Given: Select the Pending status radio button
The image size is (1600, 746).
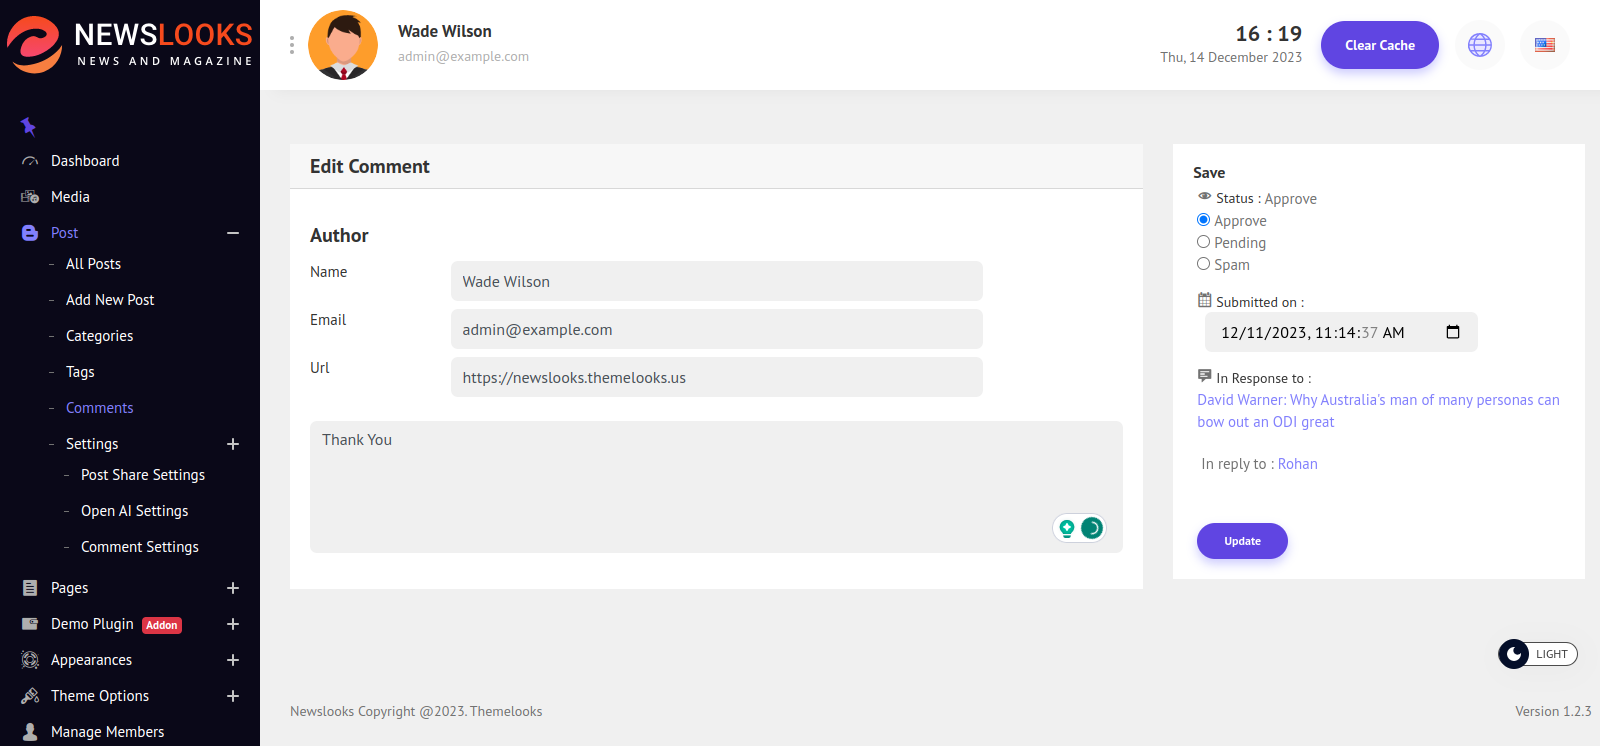Looking at the screenshot, I should tap(1203, 242).
